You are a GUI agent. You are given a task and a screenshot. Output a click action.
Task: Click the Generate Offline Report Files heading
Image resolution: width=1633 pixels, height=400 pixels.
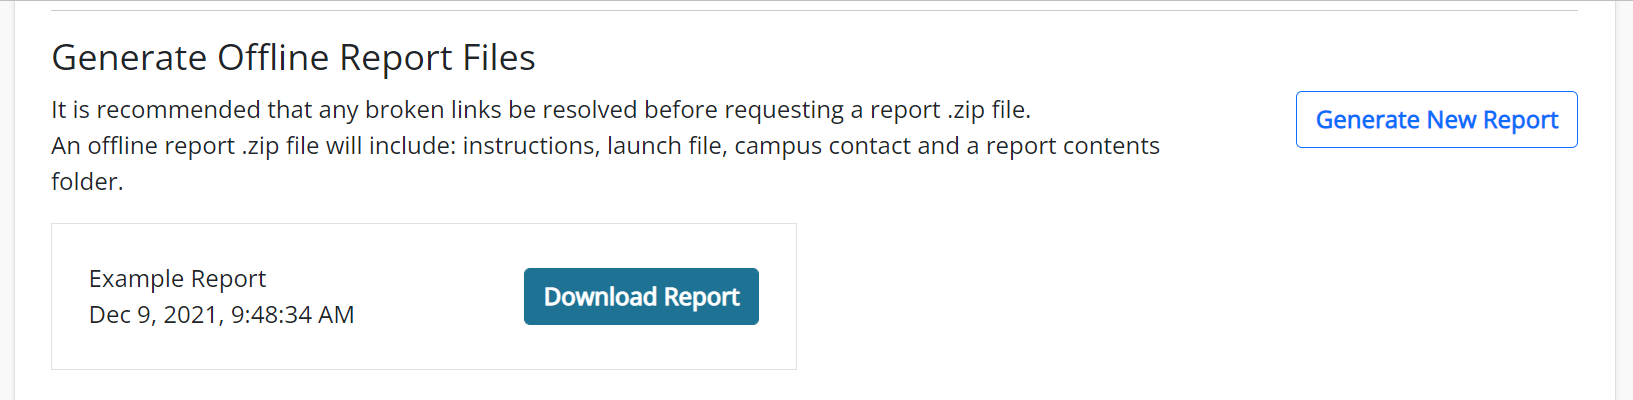[293, 58]
